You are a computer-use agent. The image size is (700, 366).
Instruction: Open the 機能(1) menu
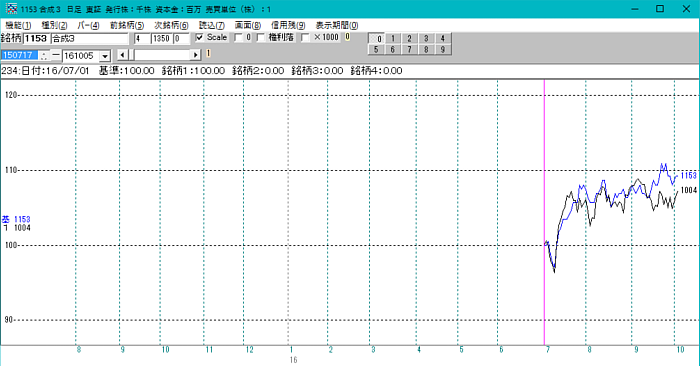coord(18,25)
